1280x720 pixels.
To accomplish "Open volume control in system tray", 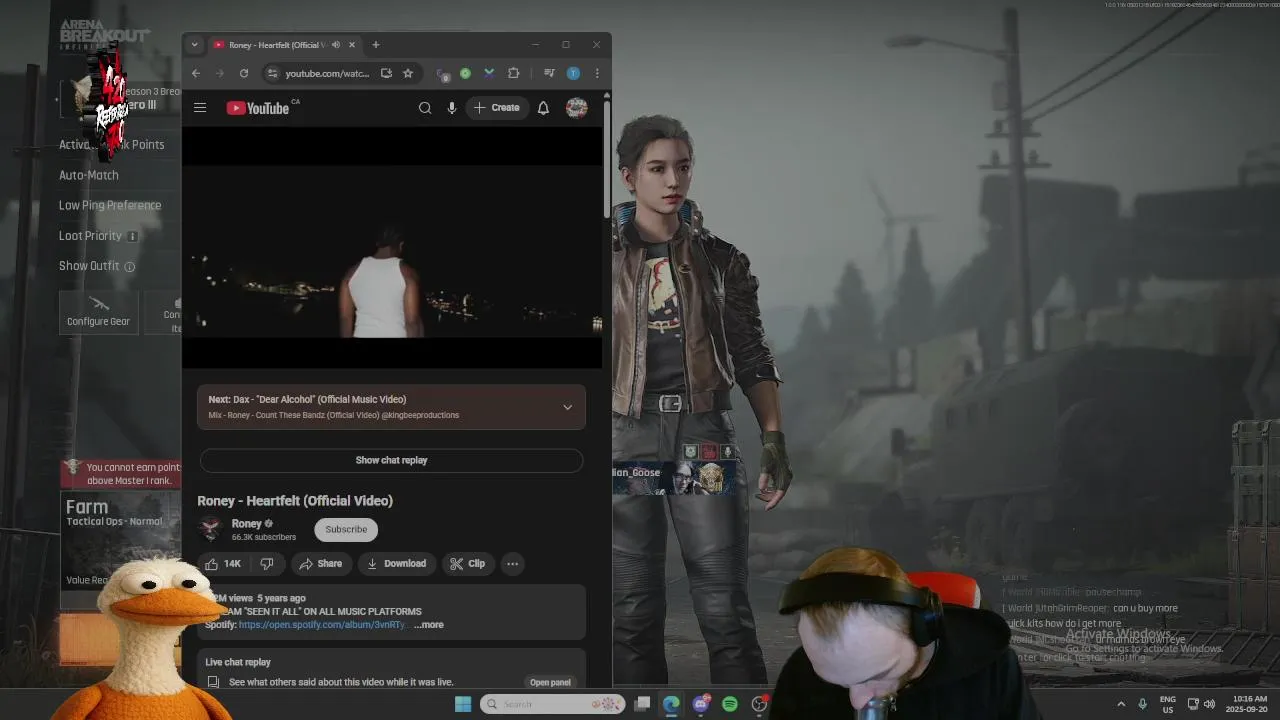I will (x=1209, y=704).
